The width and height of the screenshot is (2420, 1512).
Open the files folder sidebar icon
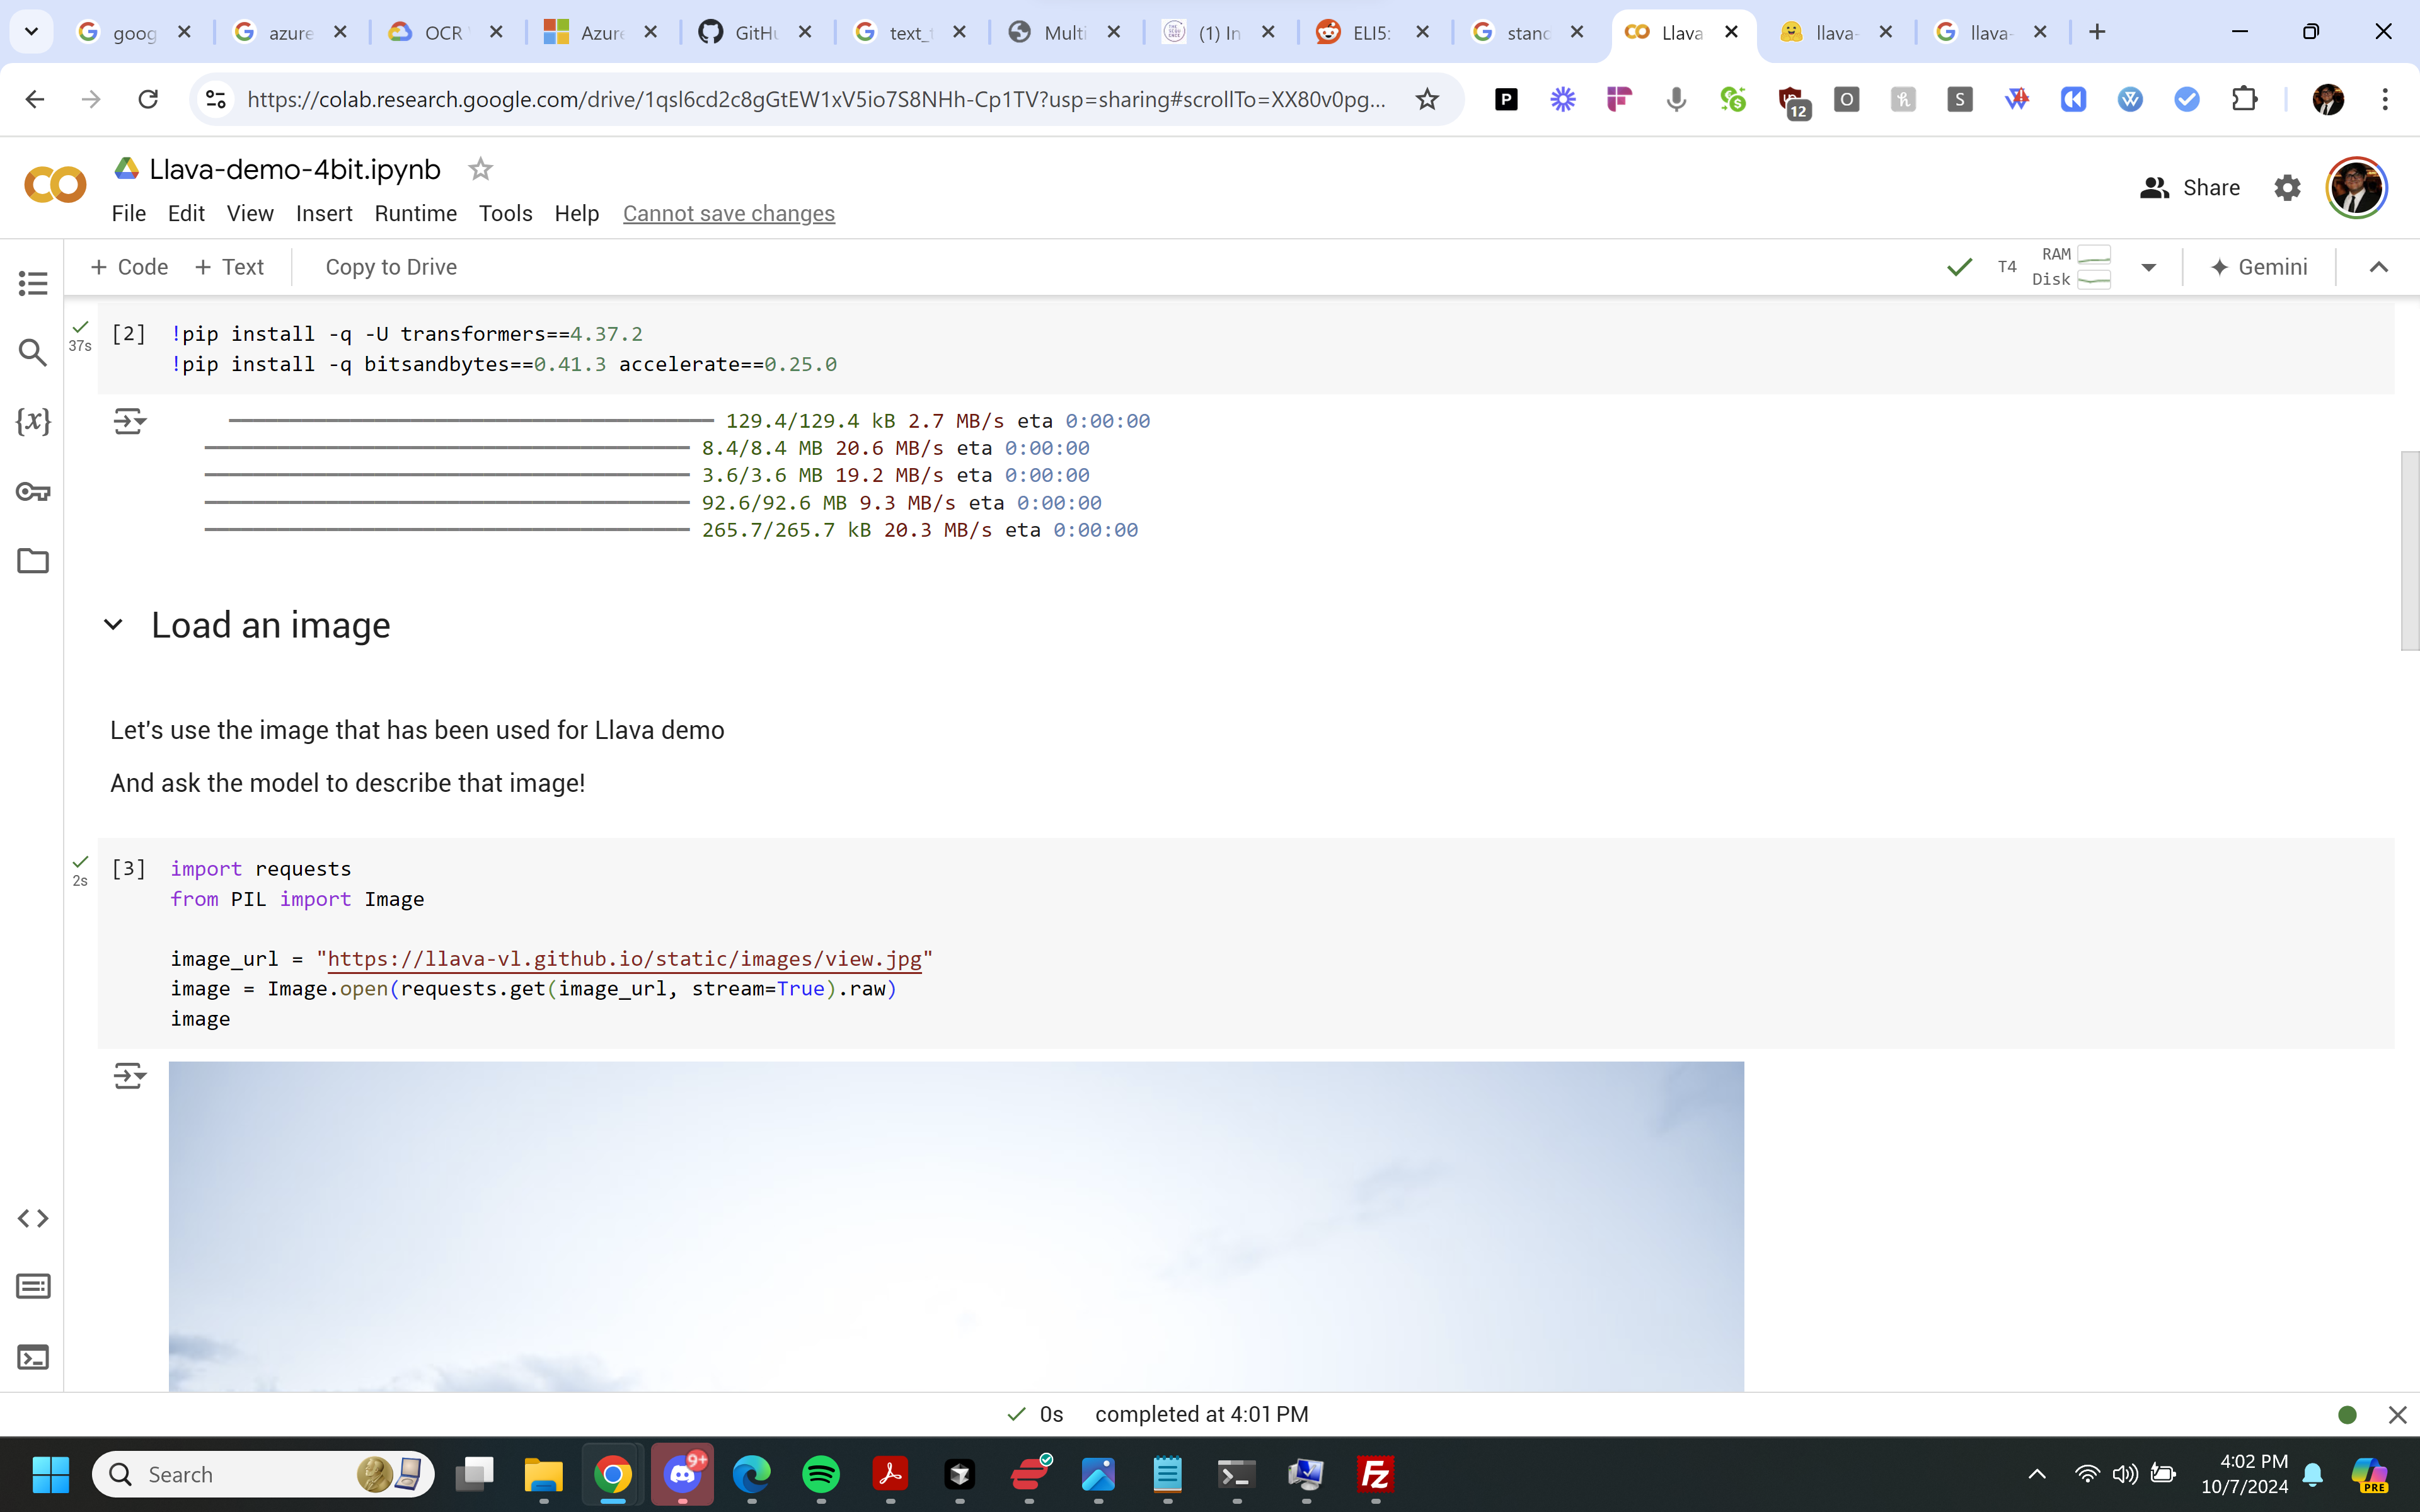pos(33,560)
